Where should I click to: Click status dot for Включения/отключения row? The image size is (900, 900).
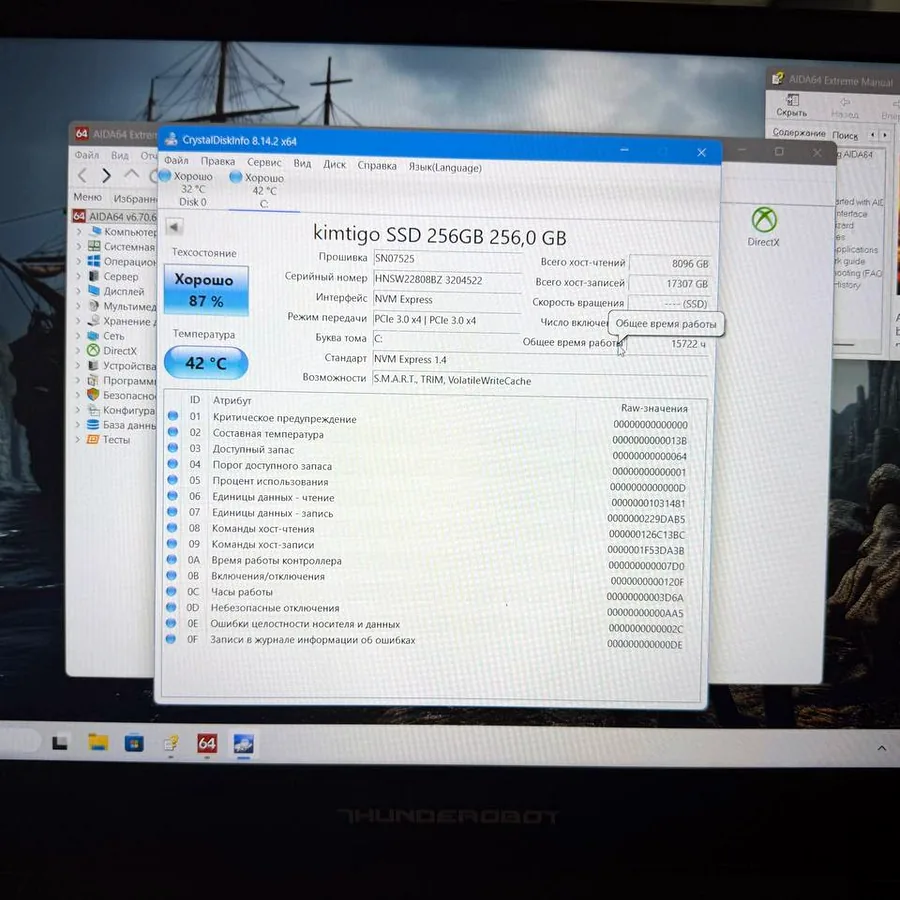[172, 575]
